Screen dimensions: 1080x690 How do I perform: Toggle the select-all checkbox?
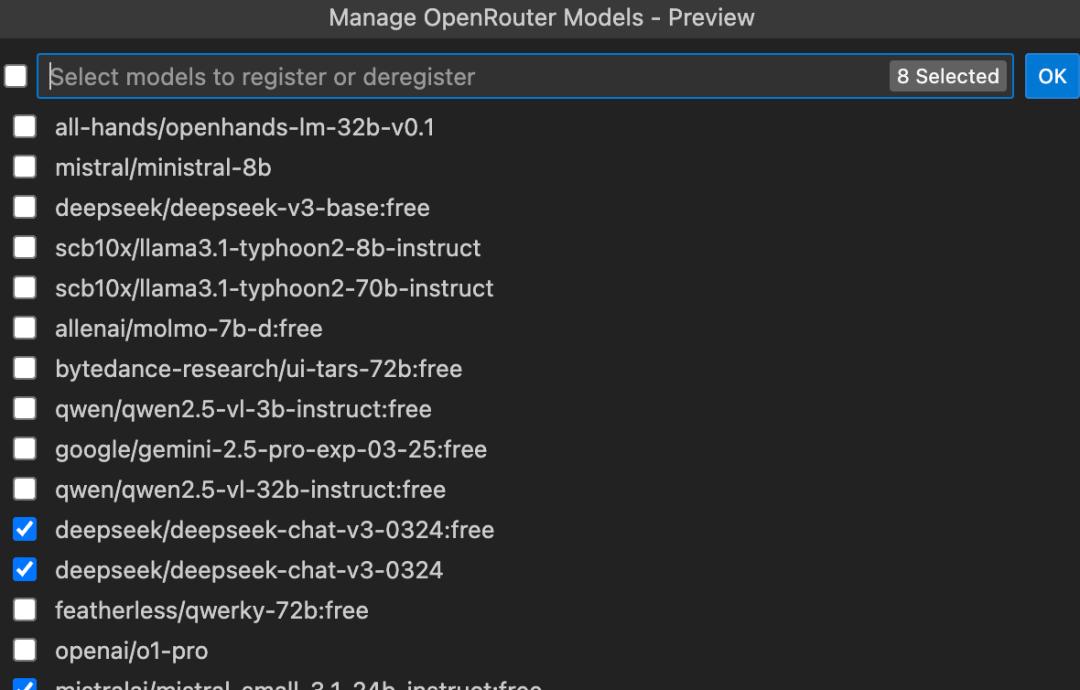pyautogui.click(x=16, y=76)
